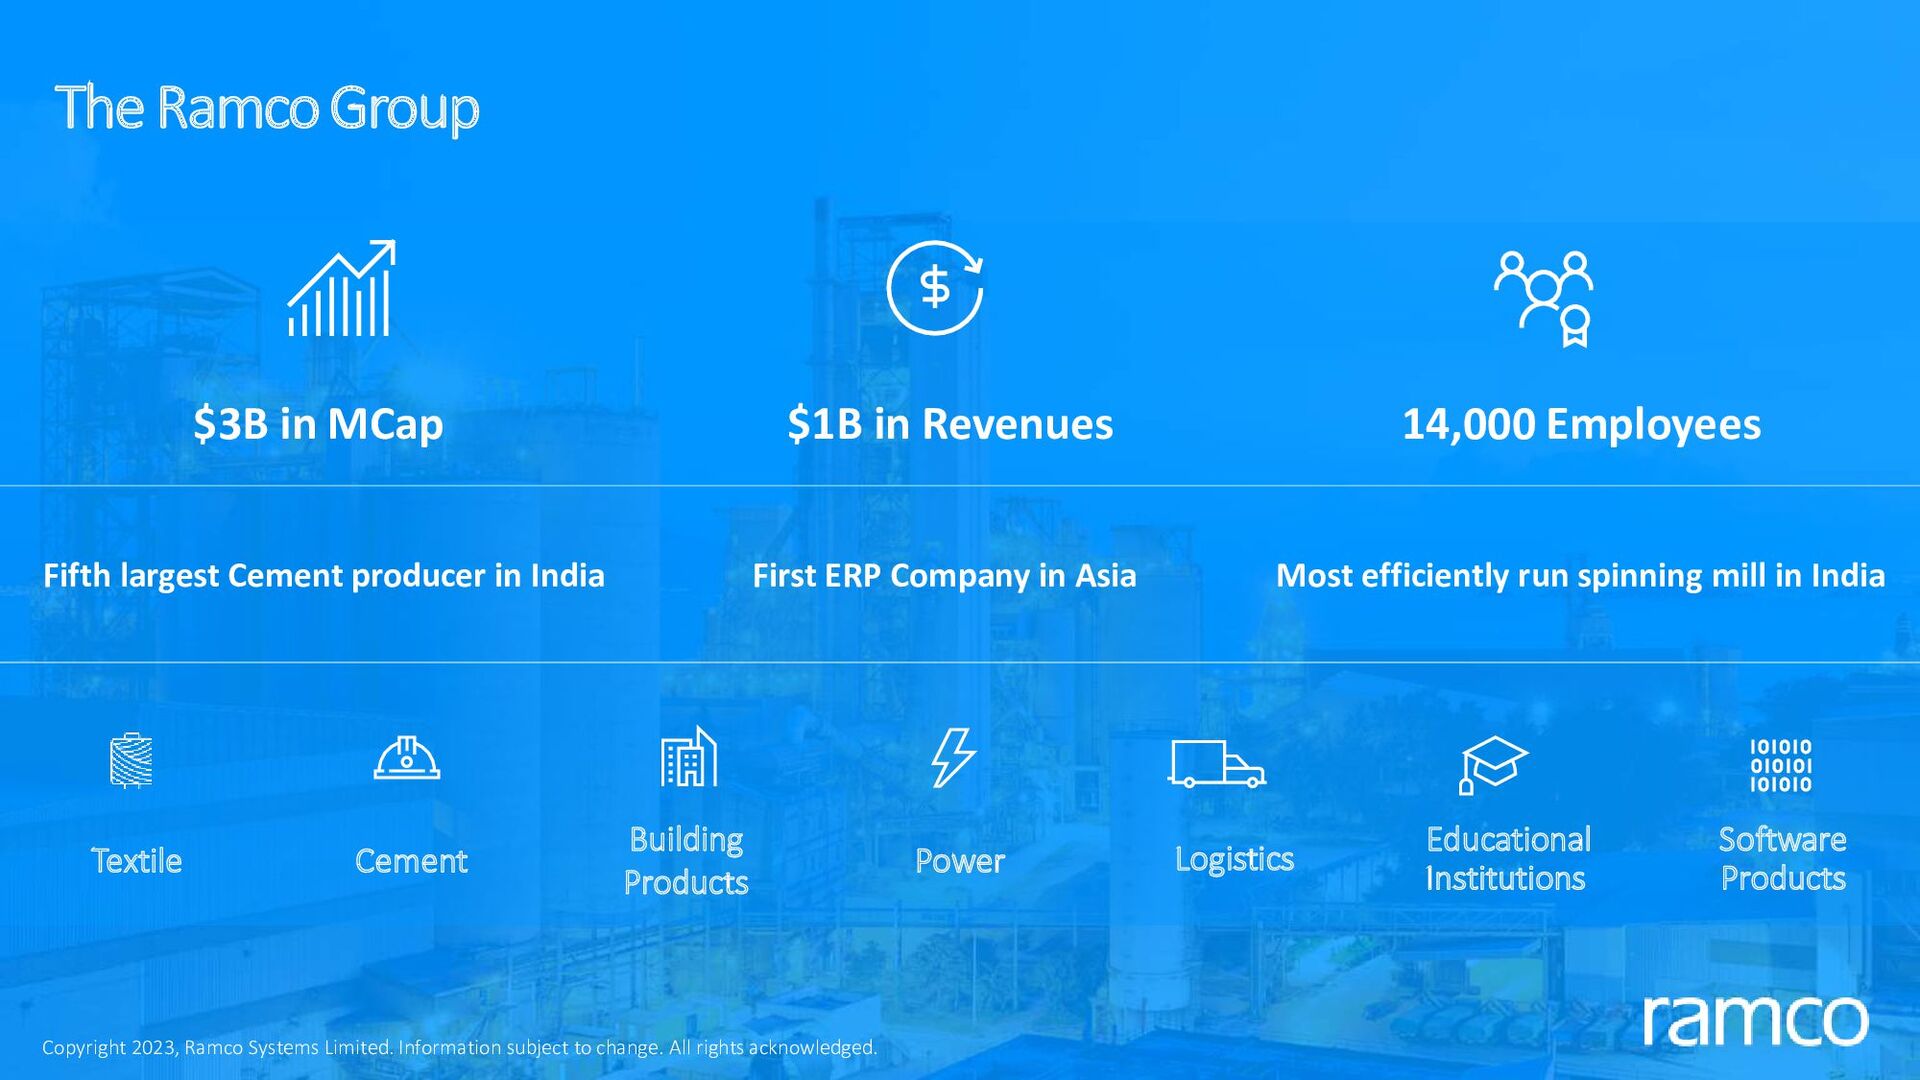Click 'First ERP Company in Asia'

click(x=944, y=576)
